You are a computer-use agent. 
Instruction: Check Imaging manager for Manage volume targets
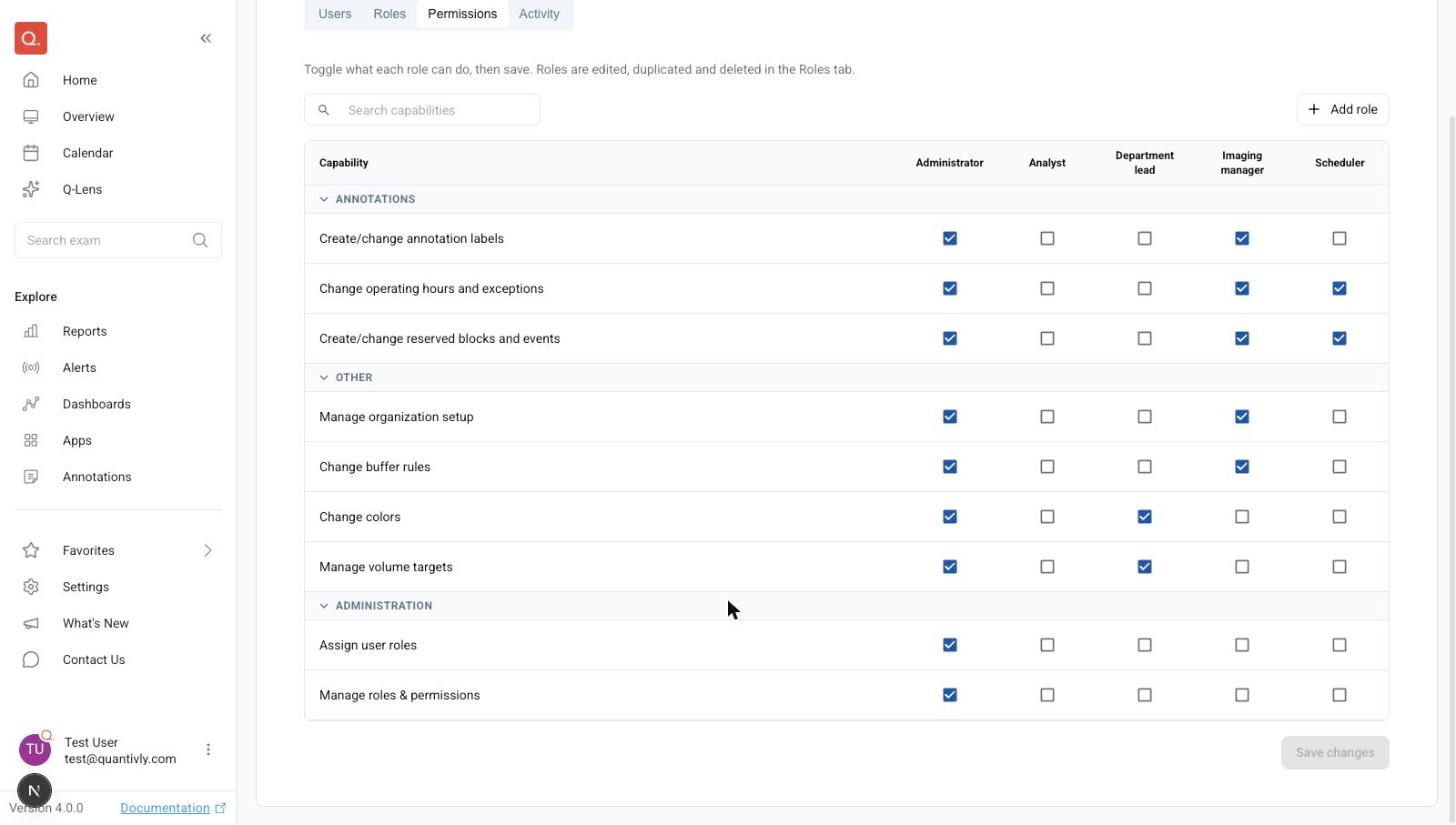pyautogui.click(x=1242, y=567)
